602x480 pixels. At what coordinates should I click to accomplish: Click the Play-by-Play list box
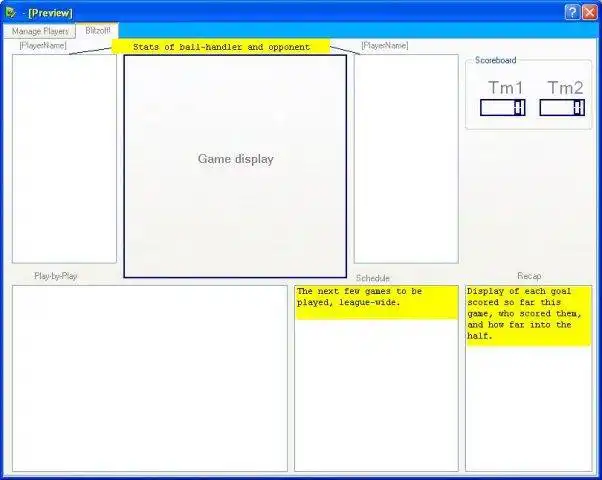(x=150, y=378)
